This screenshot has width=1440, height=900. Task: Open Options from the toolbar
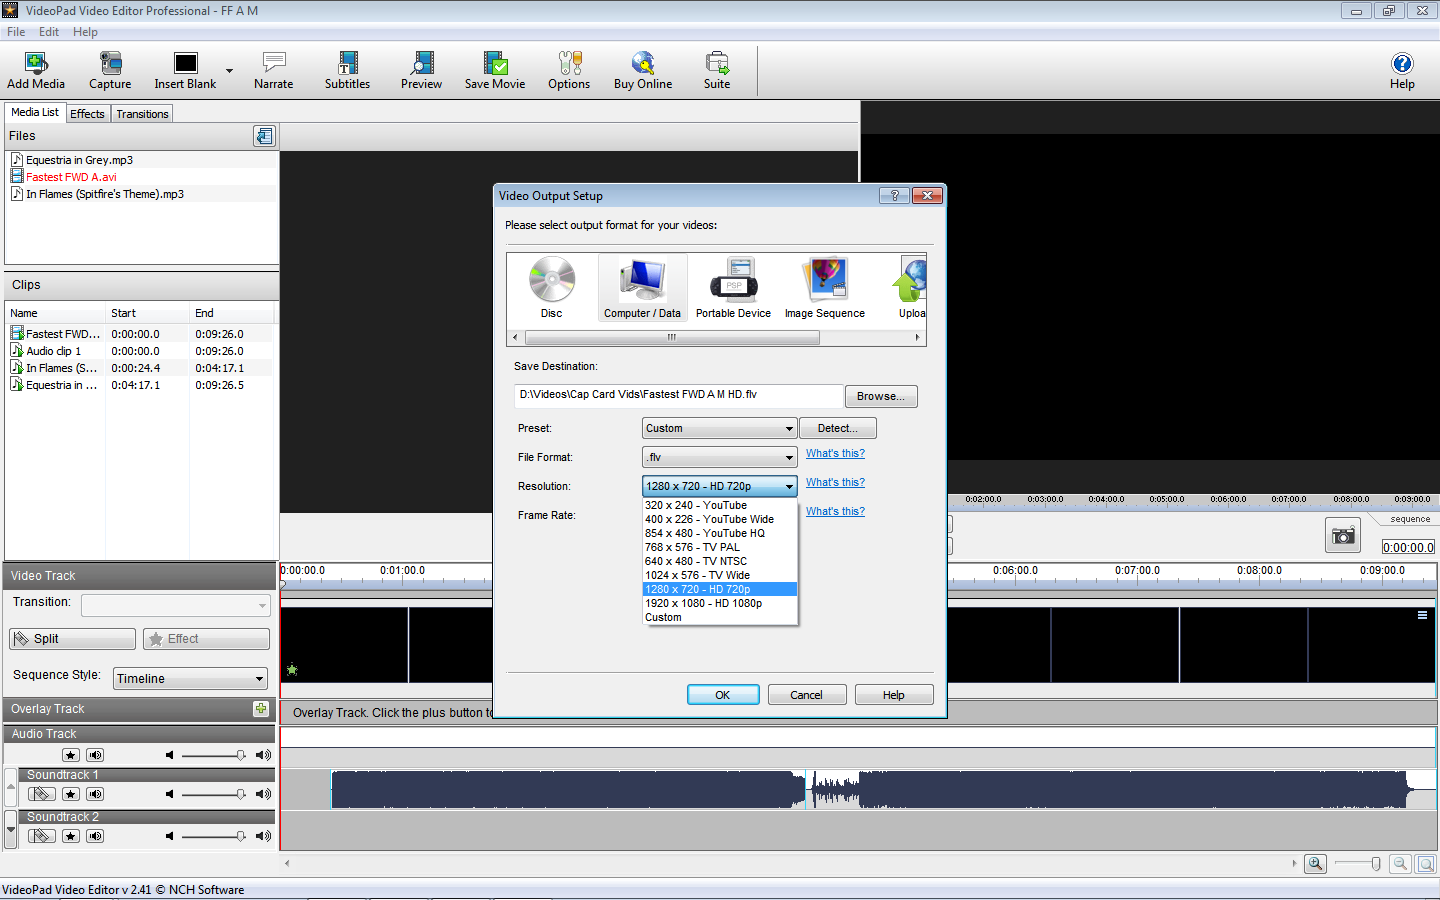point(569,70)
